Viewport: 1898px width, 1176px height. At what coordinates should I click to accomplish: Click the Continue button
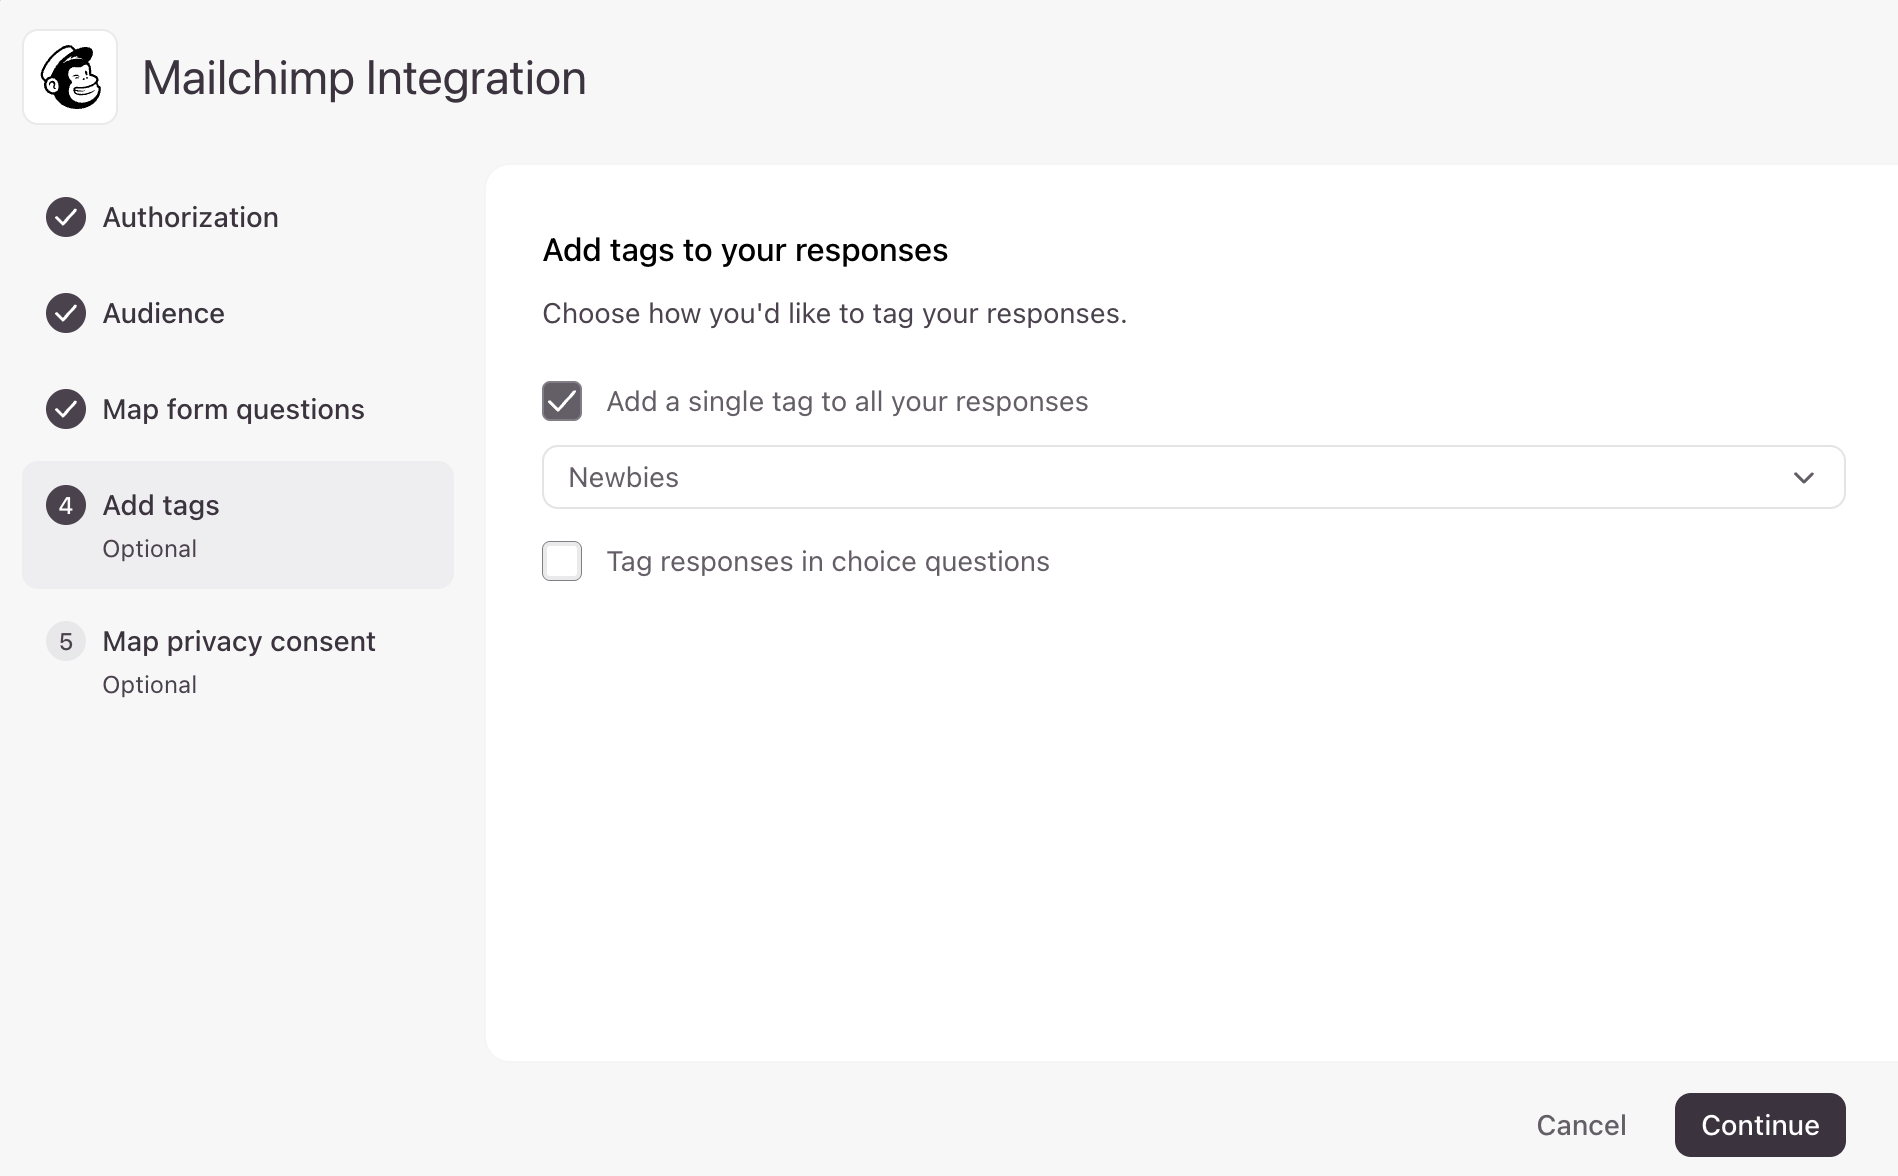point(1760,1125)
